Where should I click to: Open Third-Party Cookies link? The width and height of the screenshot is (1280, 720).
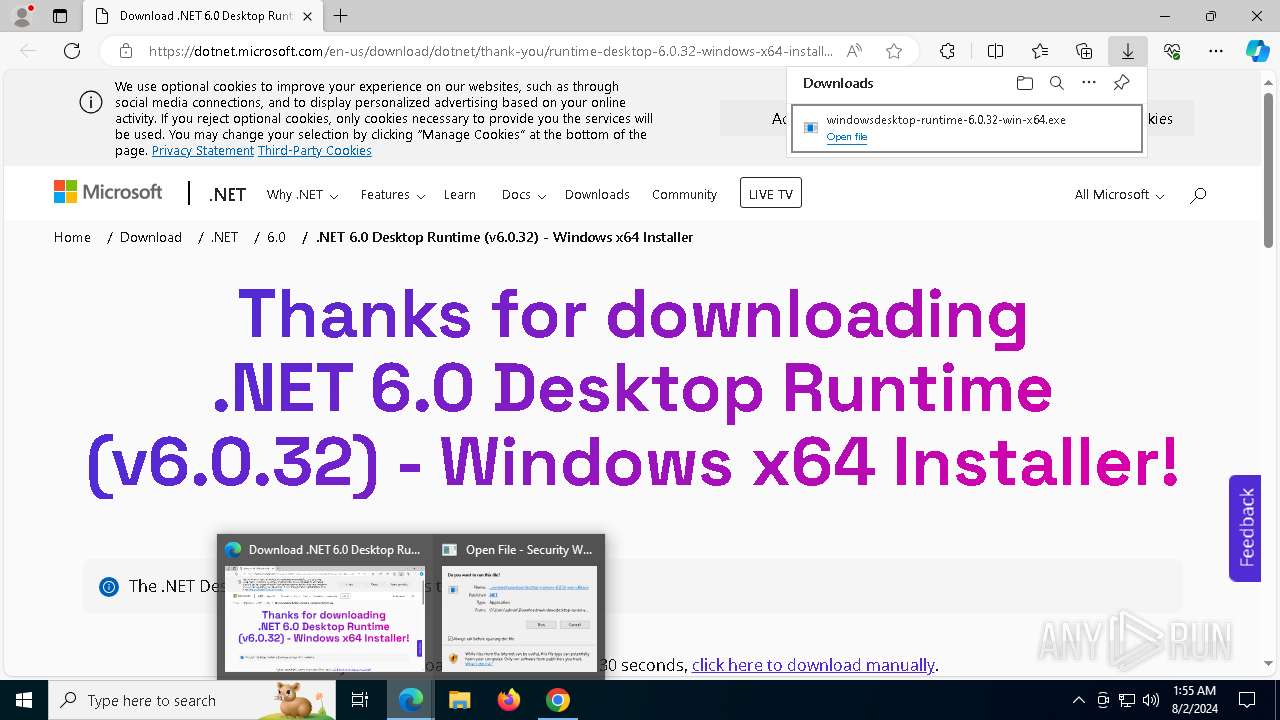coord(315,151)
